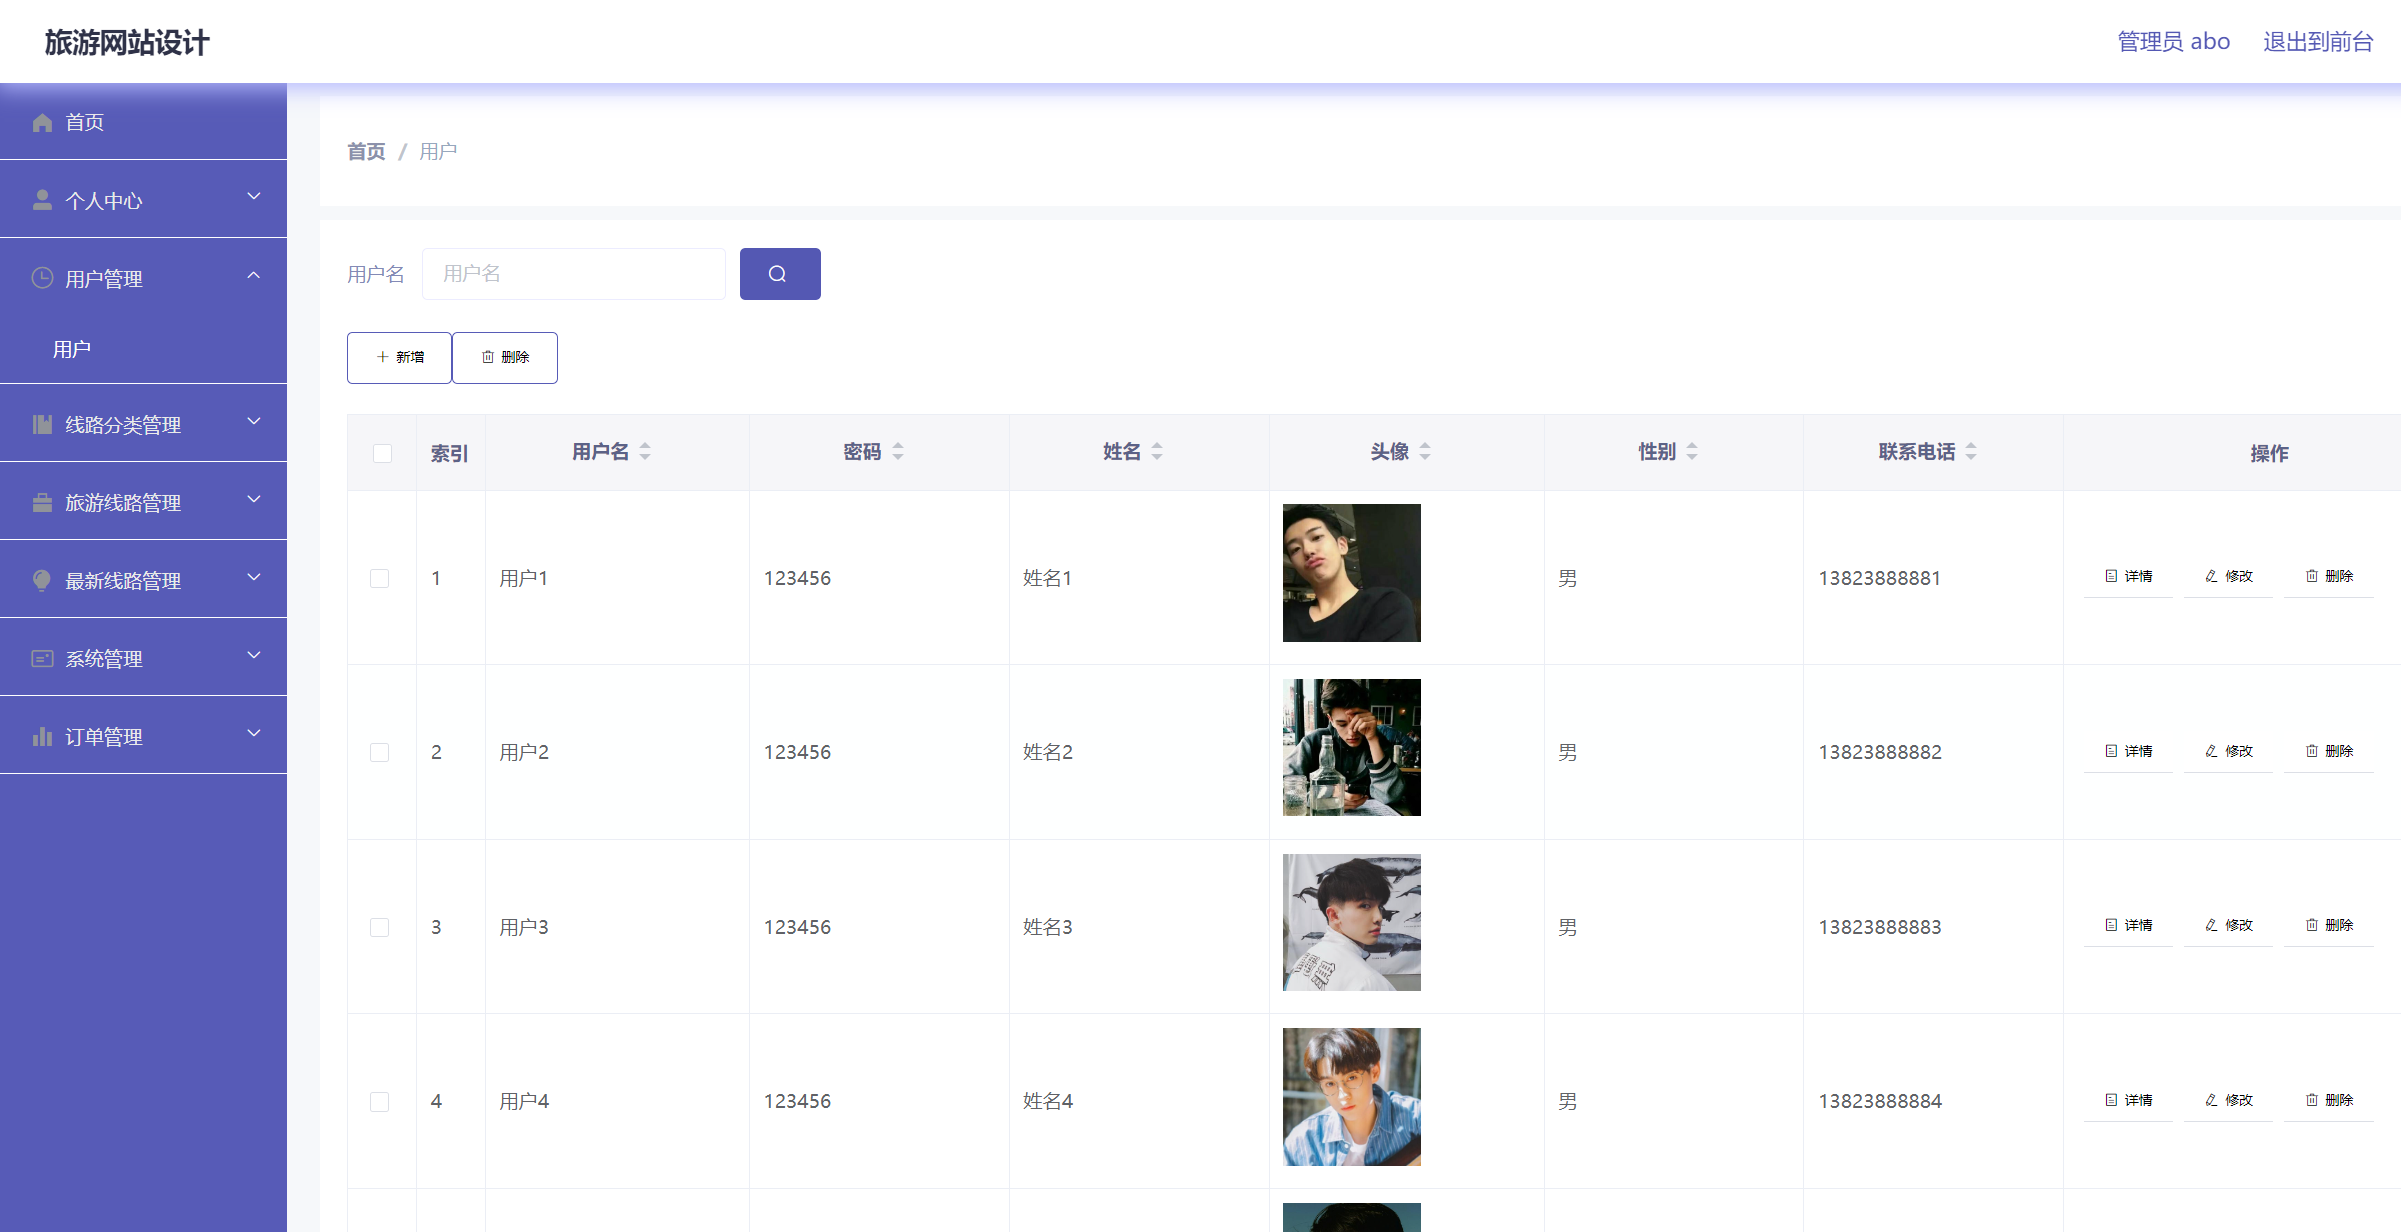Open 详情 for 用户1 row
Image resolution: width=2401 pixels, height=1232 pixels.
pyautogui.click(x=2129, y=577)
